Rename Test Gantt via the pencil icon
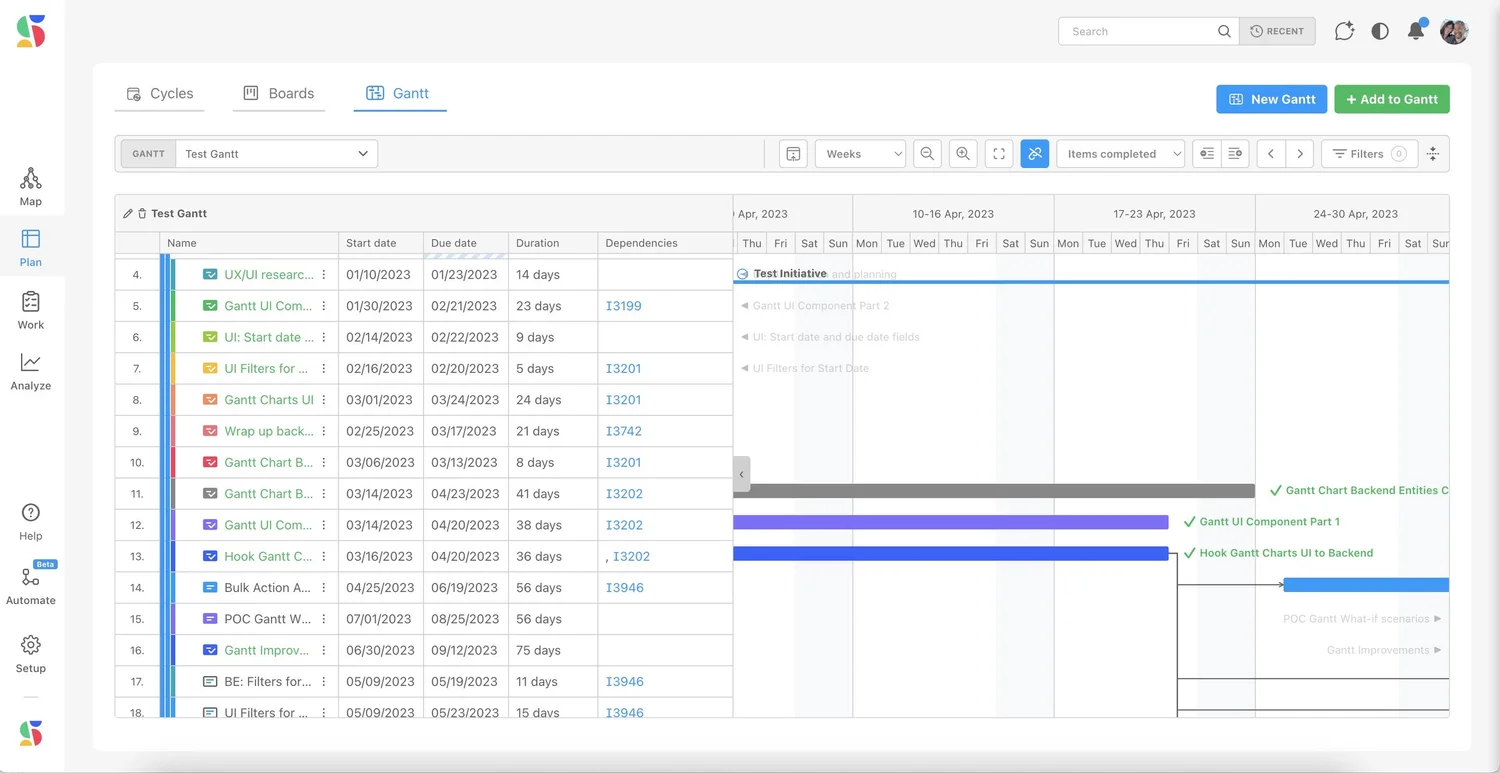 pos(127,213)
